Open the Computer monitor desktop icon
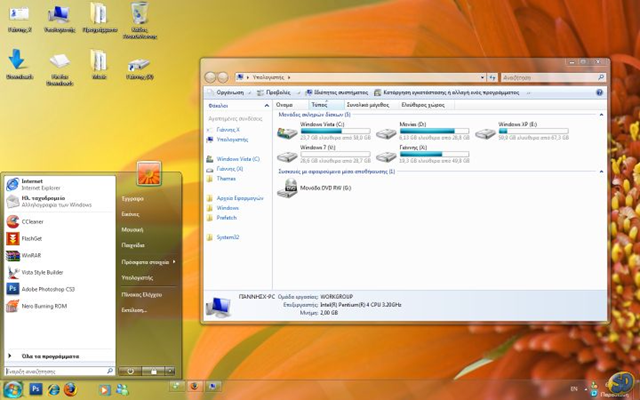This screenshot has width=640, height=400. (x=60, y=19)
